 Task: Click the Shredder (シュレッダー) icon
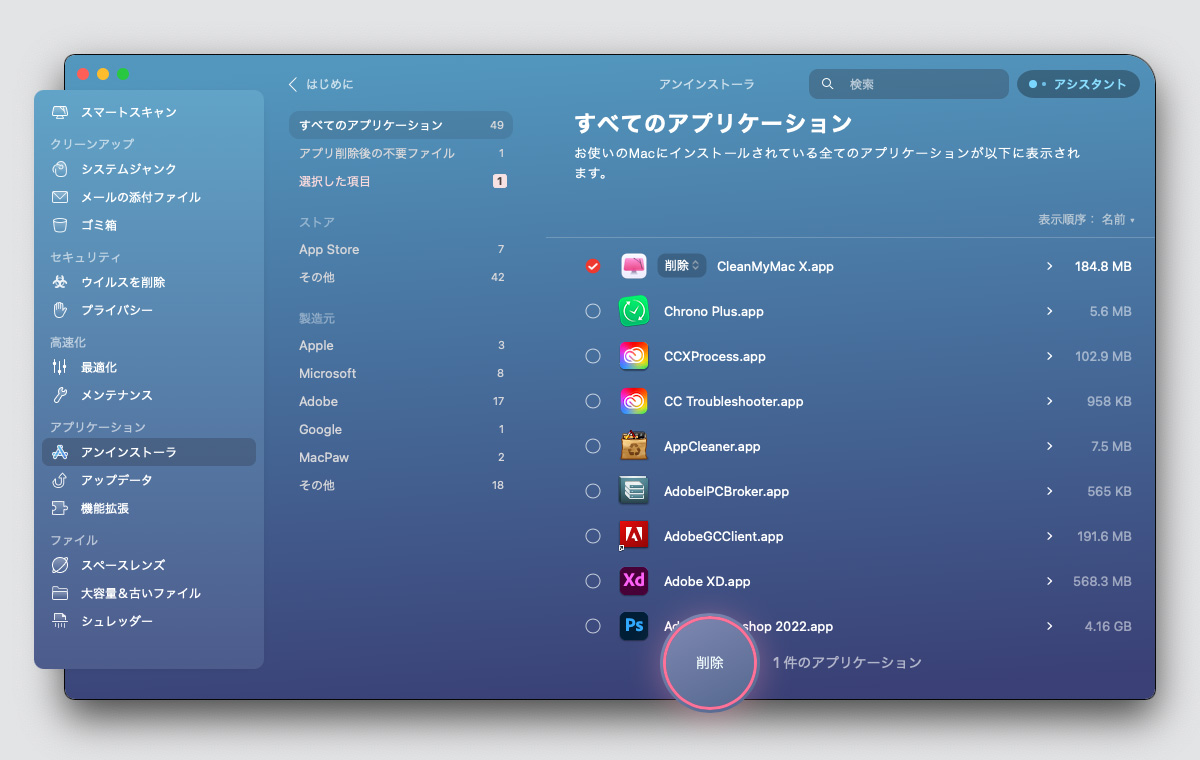pos(60,621)
